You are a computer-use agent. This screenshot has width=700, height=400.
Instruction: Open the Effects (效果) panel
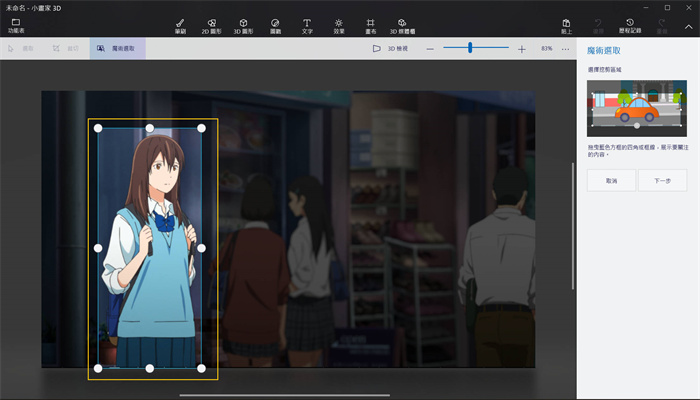[x=338, y=25]
